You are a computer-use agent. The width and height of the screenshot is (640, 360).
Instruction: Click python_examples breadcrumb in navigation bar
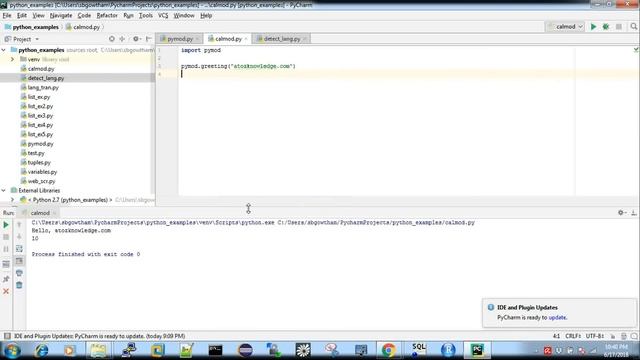pyautogui.click(x=31, y=27)
